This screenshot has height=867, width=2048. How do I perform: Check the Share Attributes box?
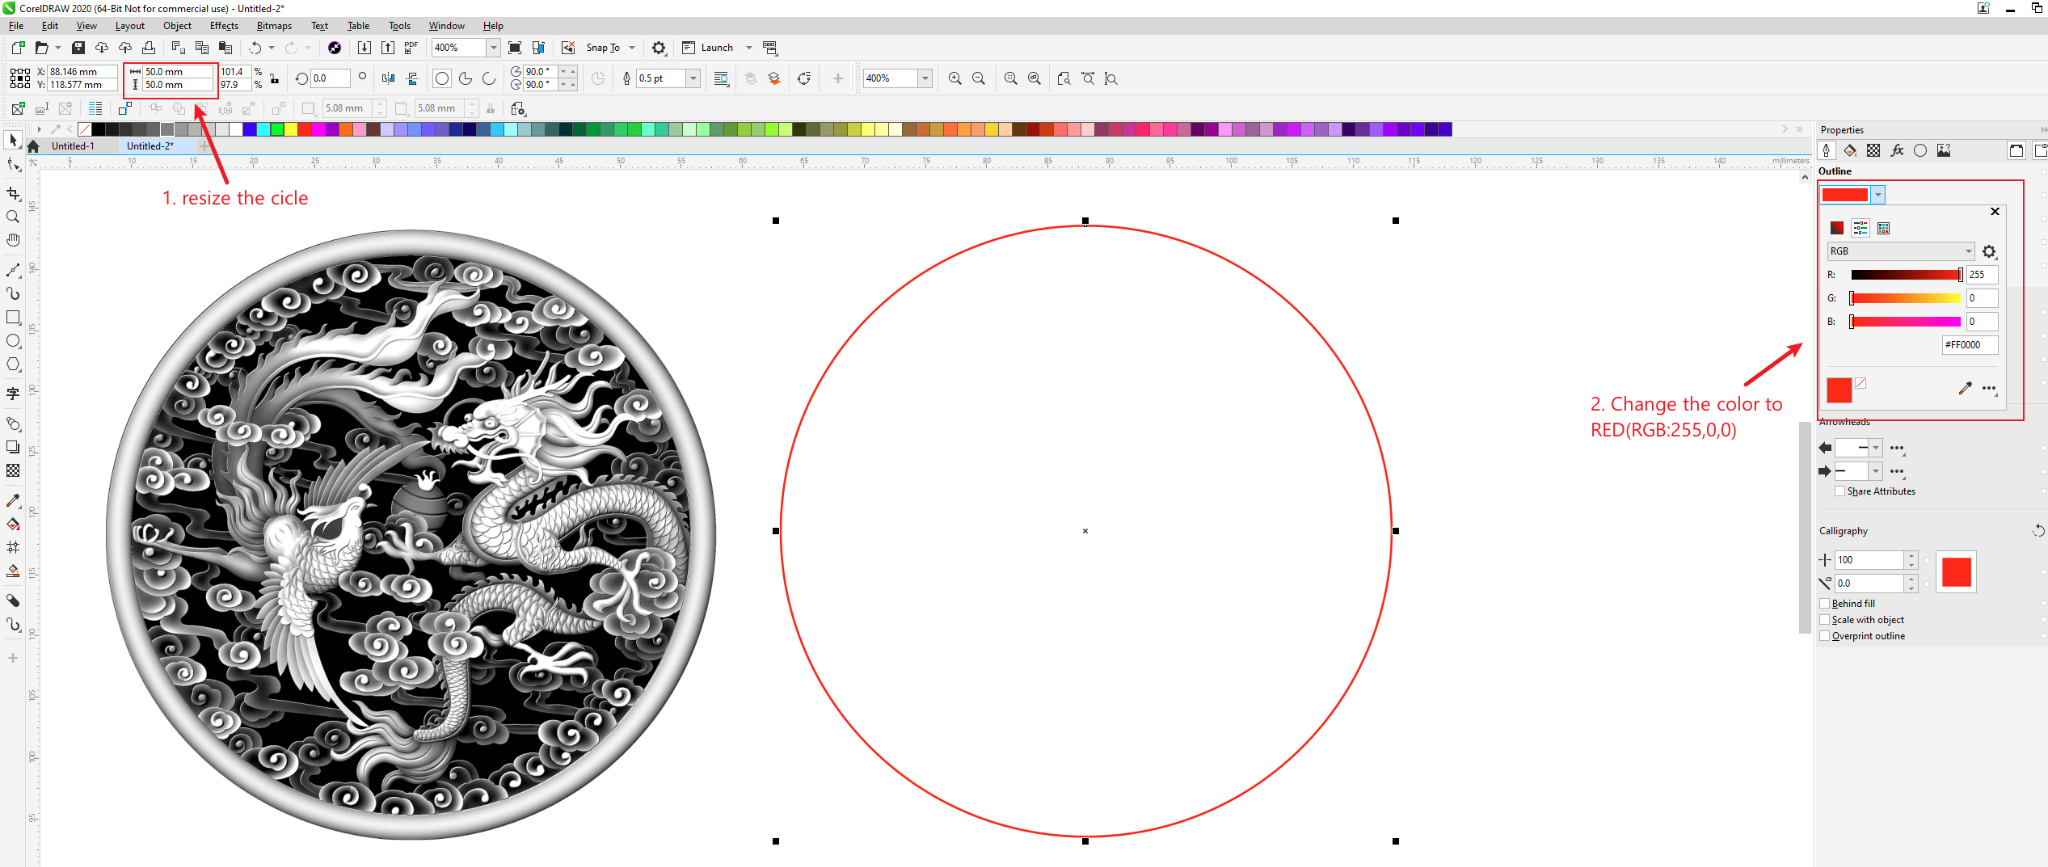tap(1840, 491)
